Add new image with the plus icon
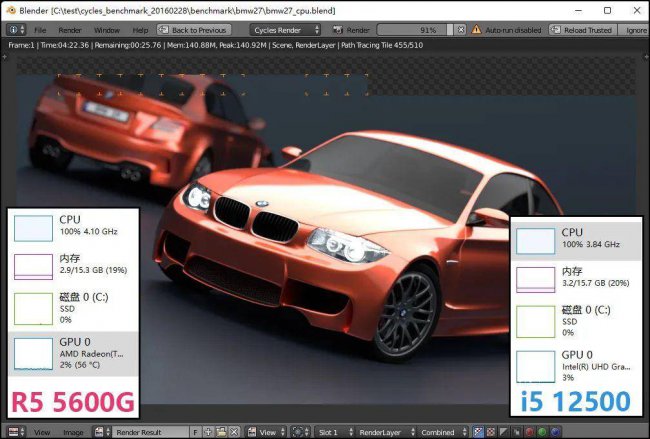 [x=208, y=432]
